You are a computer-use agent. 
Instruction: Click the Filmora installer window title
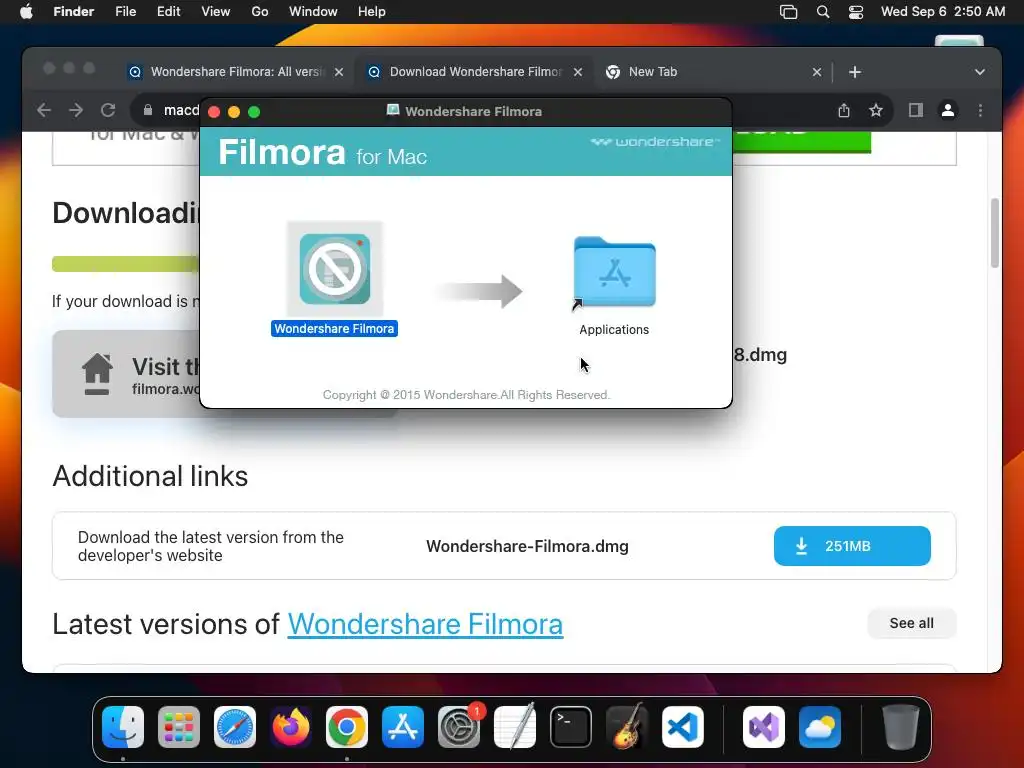coord(473,112)
